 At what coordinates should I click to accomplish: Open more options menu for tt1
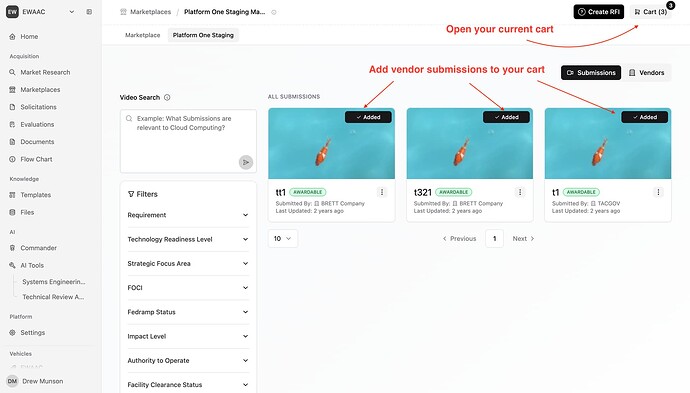[x=382, y=192]
